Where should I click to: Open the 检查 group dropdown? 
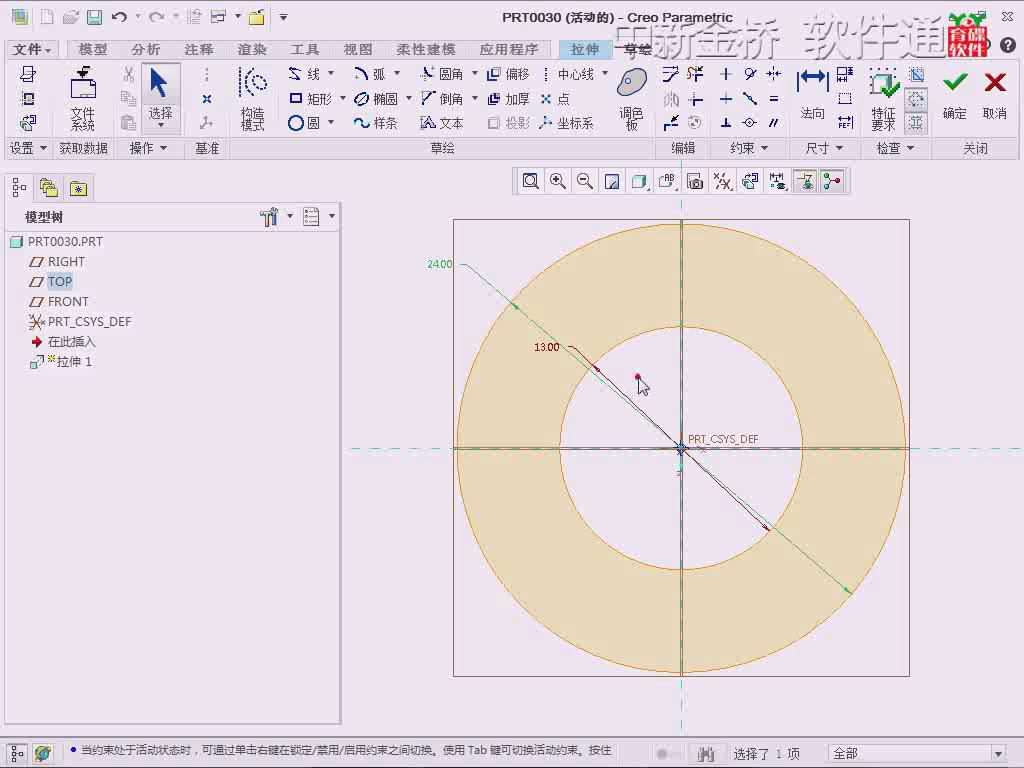(x=895, y=148)
